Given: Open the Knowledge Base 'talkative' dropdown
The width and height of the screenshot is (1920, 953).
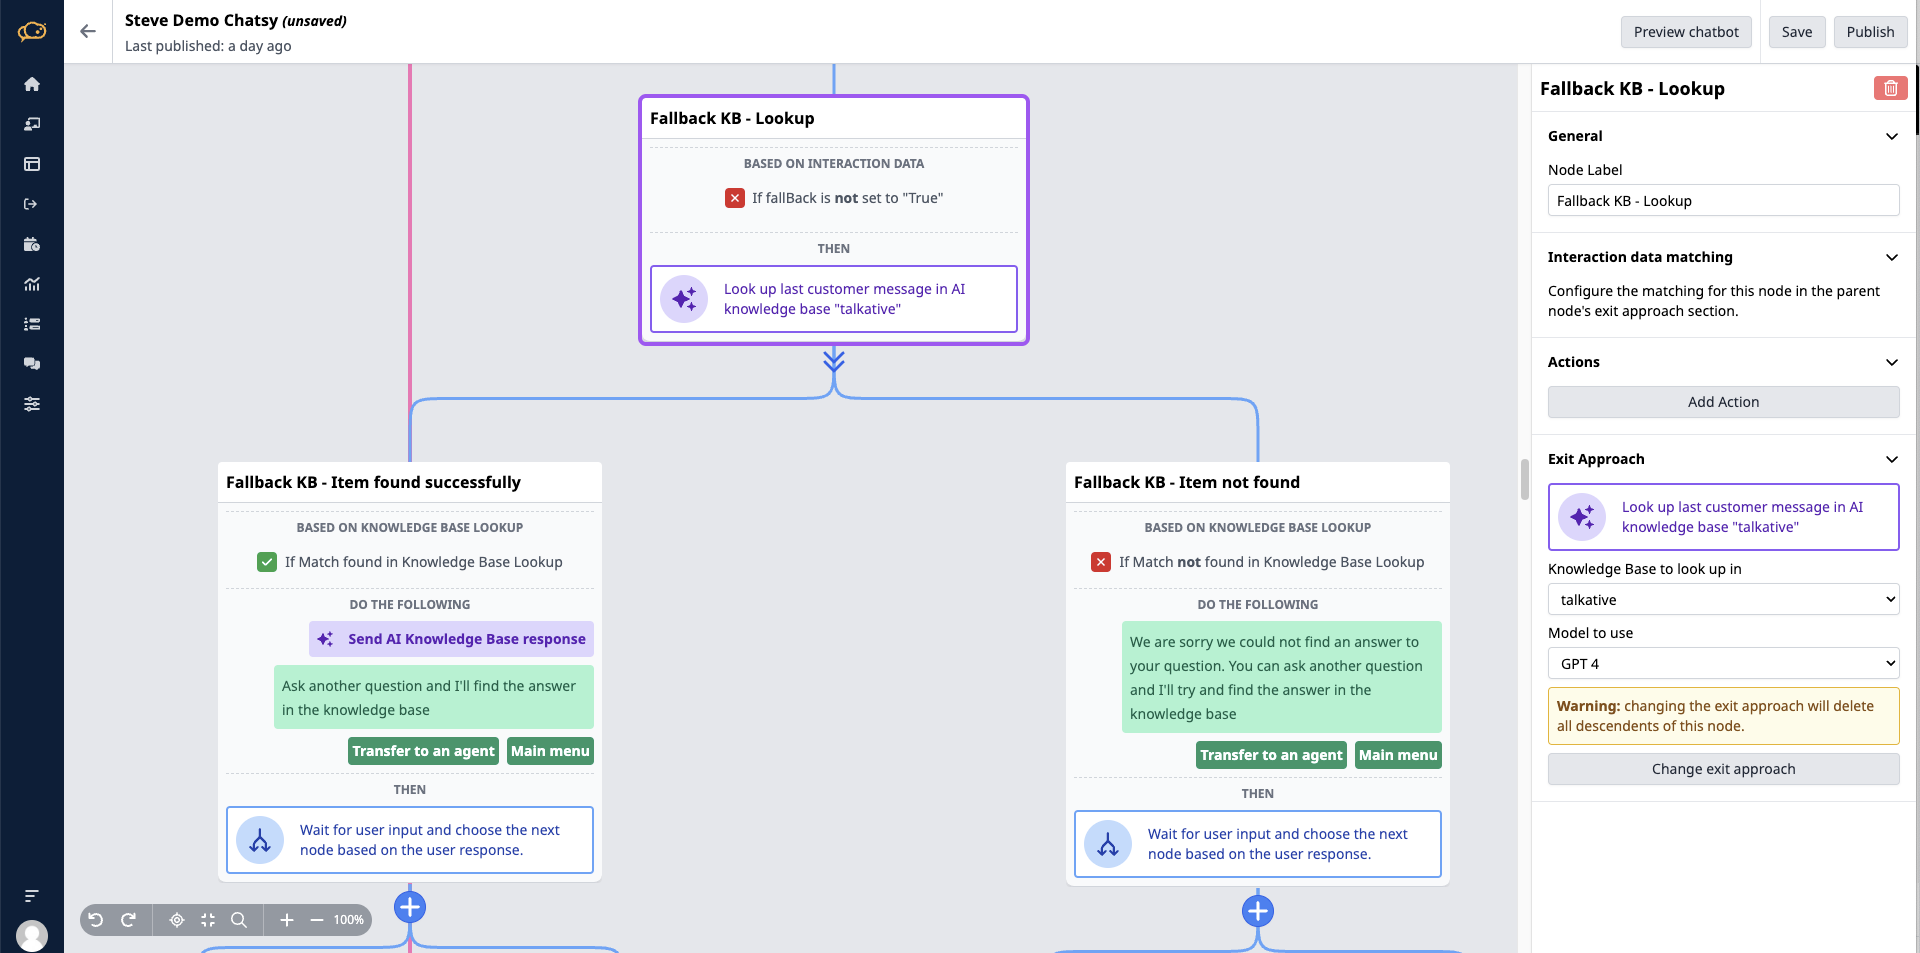Looking at the screenshot, I should point(1723,600).
